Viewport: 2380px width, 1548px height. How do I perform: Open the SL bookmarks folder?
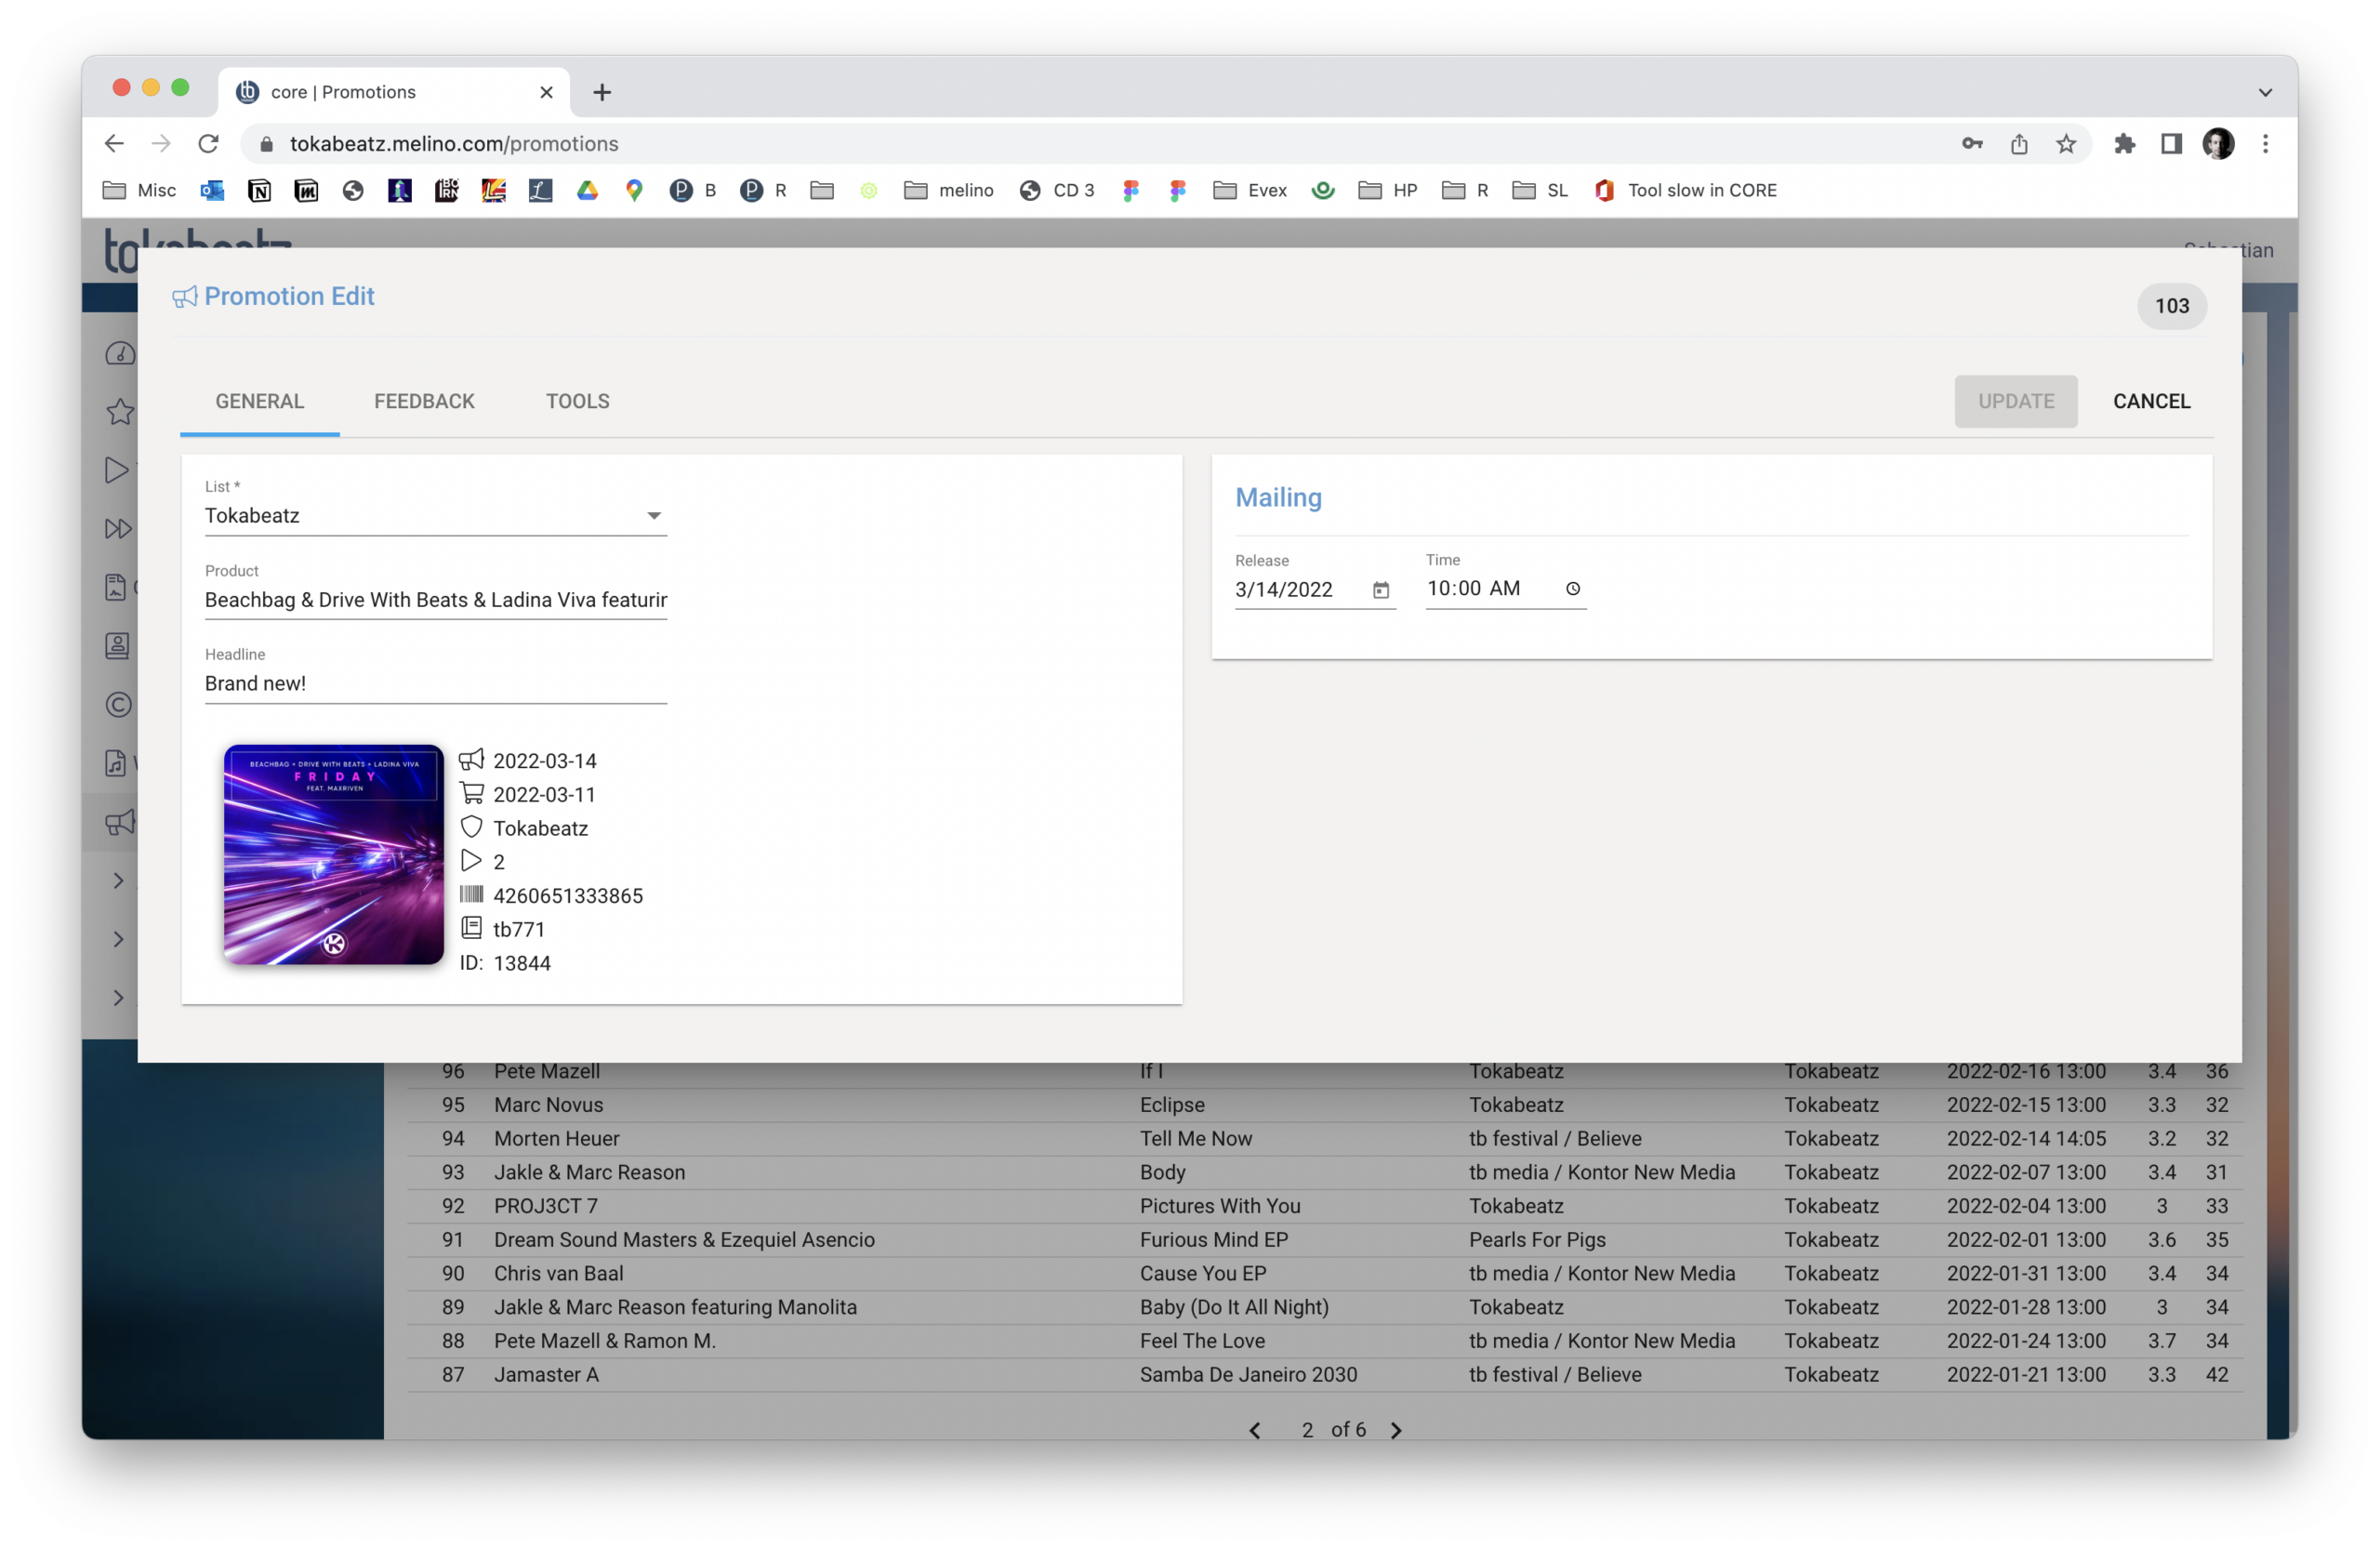(x=1540, y=190)
